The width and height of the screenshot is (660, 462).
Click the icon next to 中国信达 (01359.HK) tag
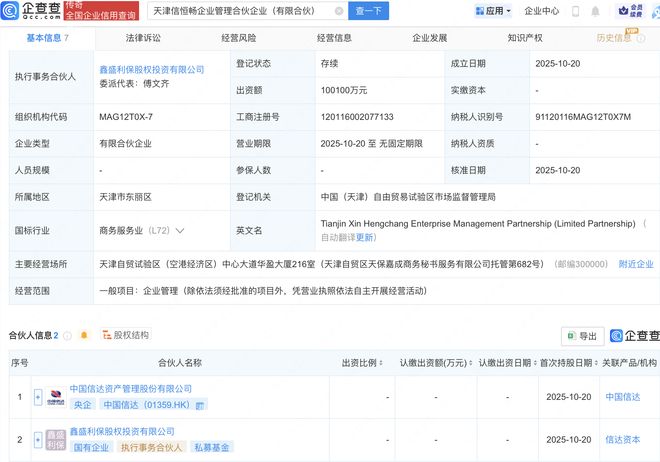coord(200,405)
